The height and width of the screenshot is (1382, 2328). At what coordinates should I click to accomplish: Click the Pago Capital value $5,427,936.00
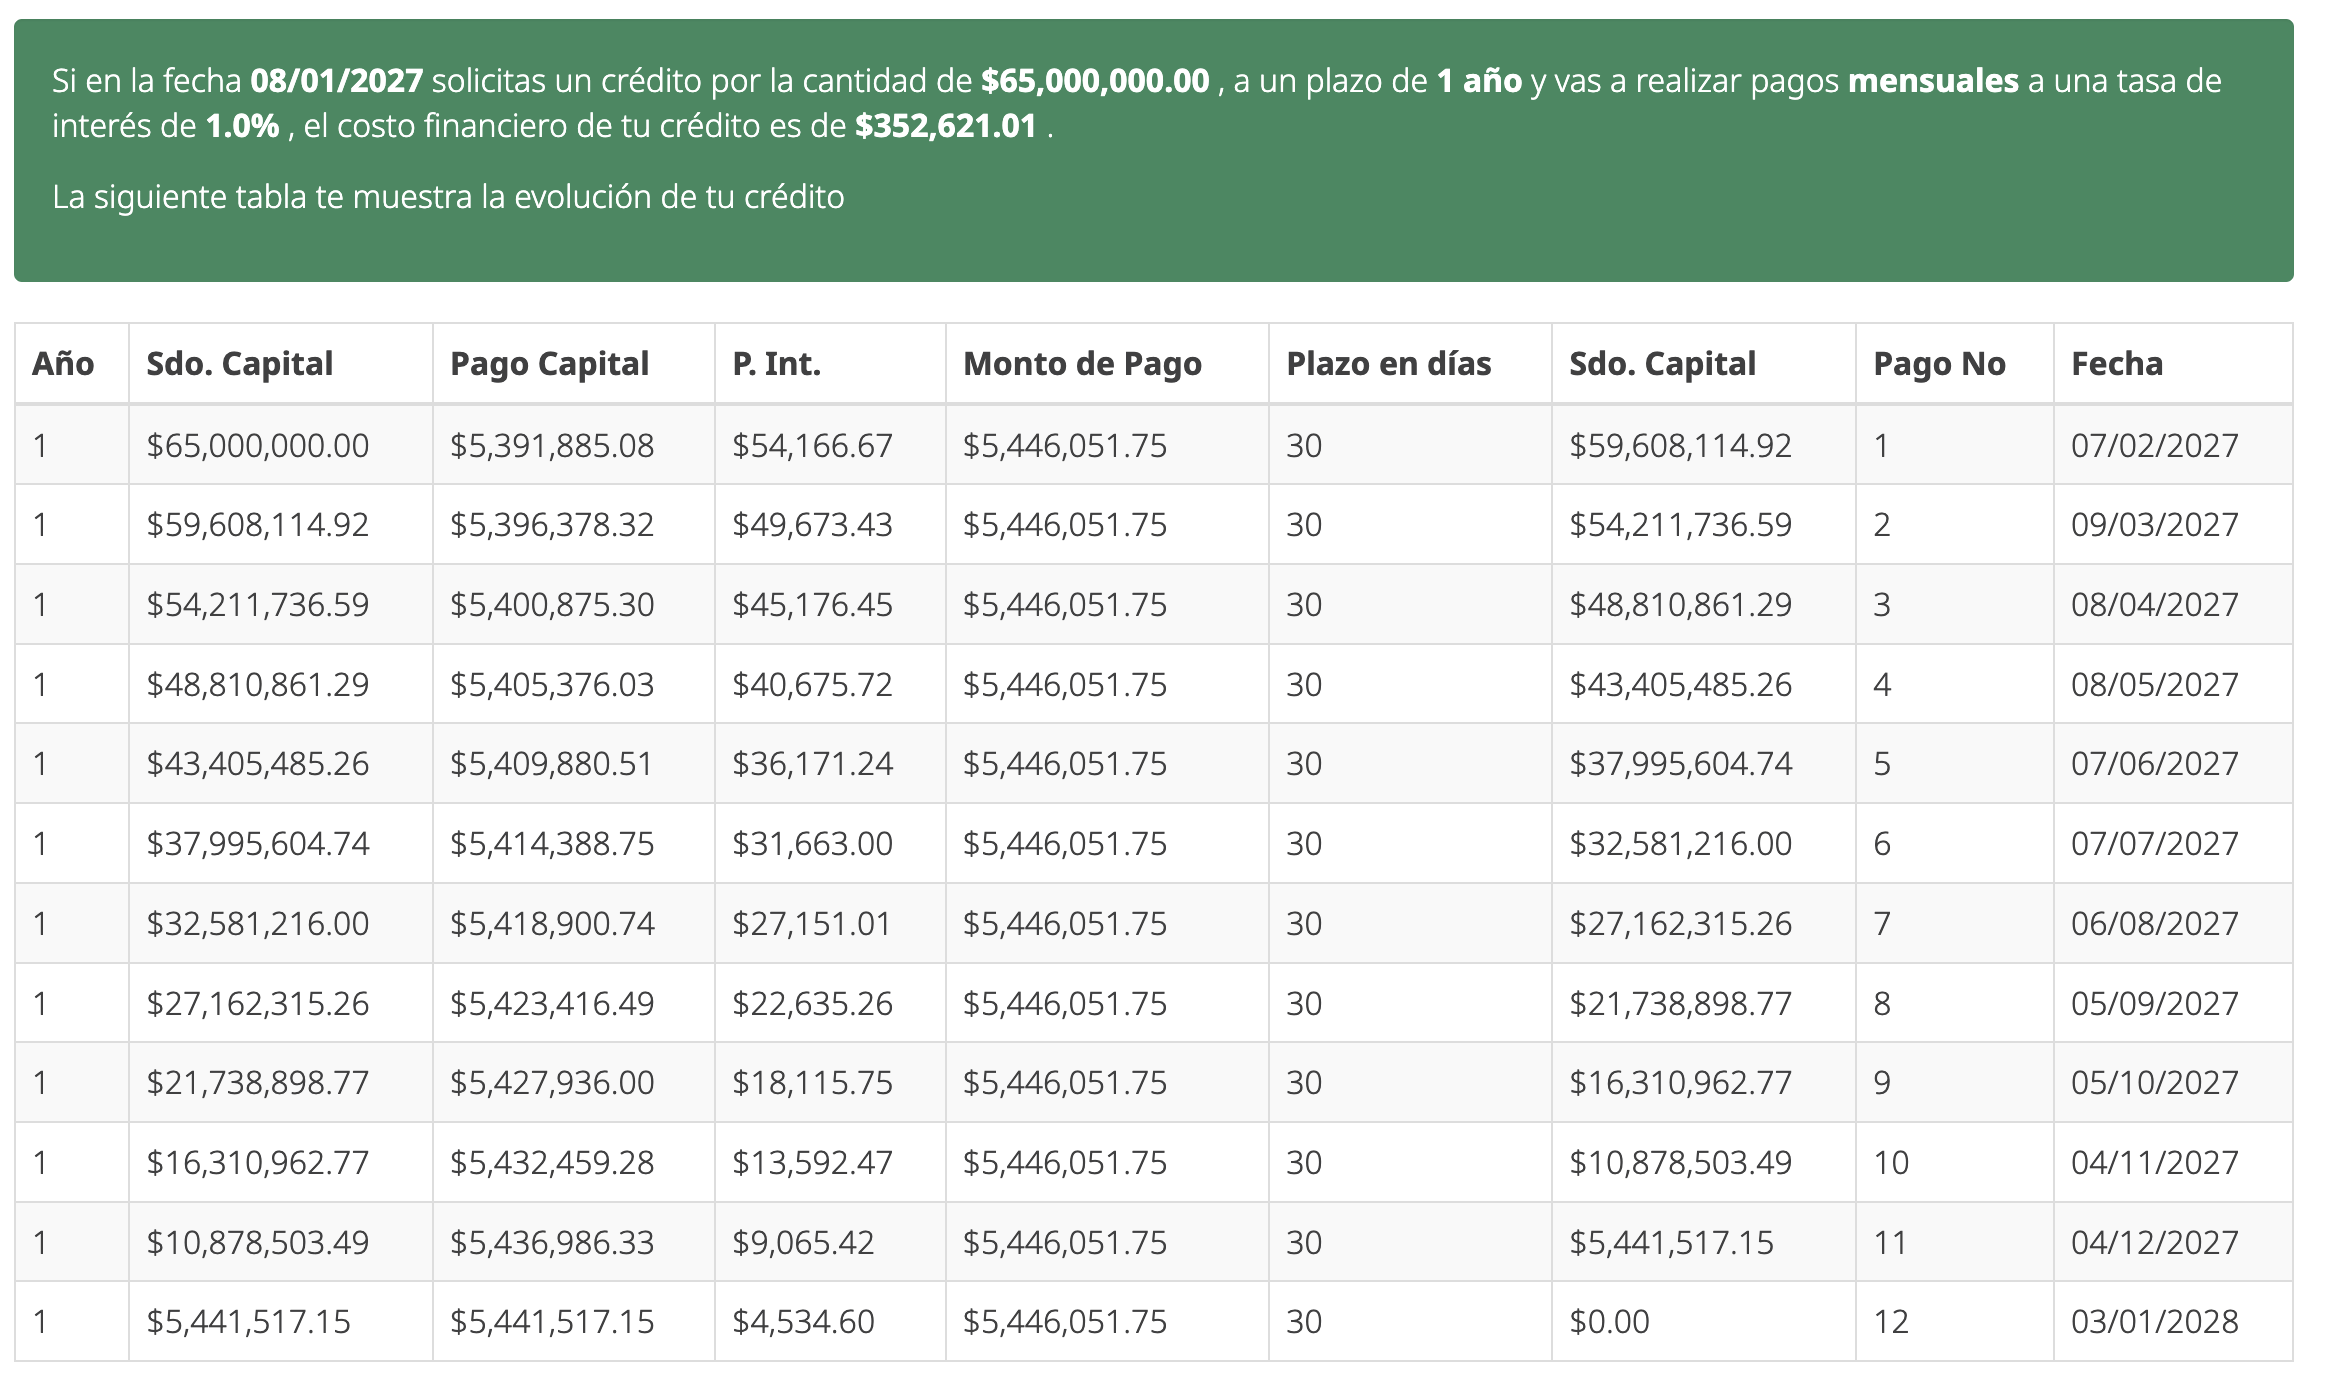(552, 1083)
